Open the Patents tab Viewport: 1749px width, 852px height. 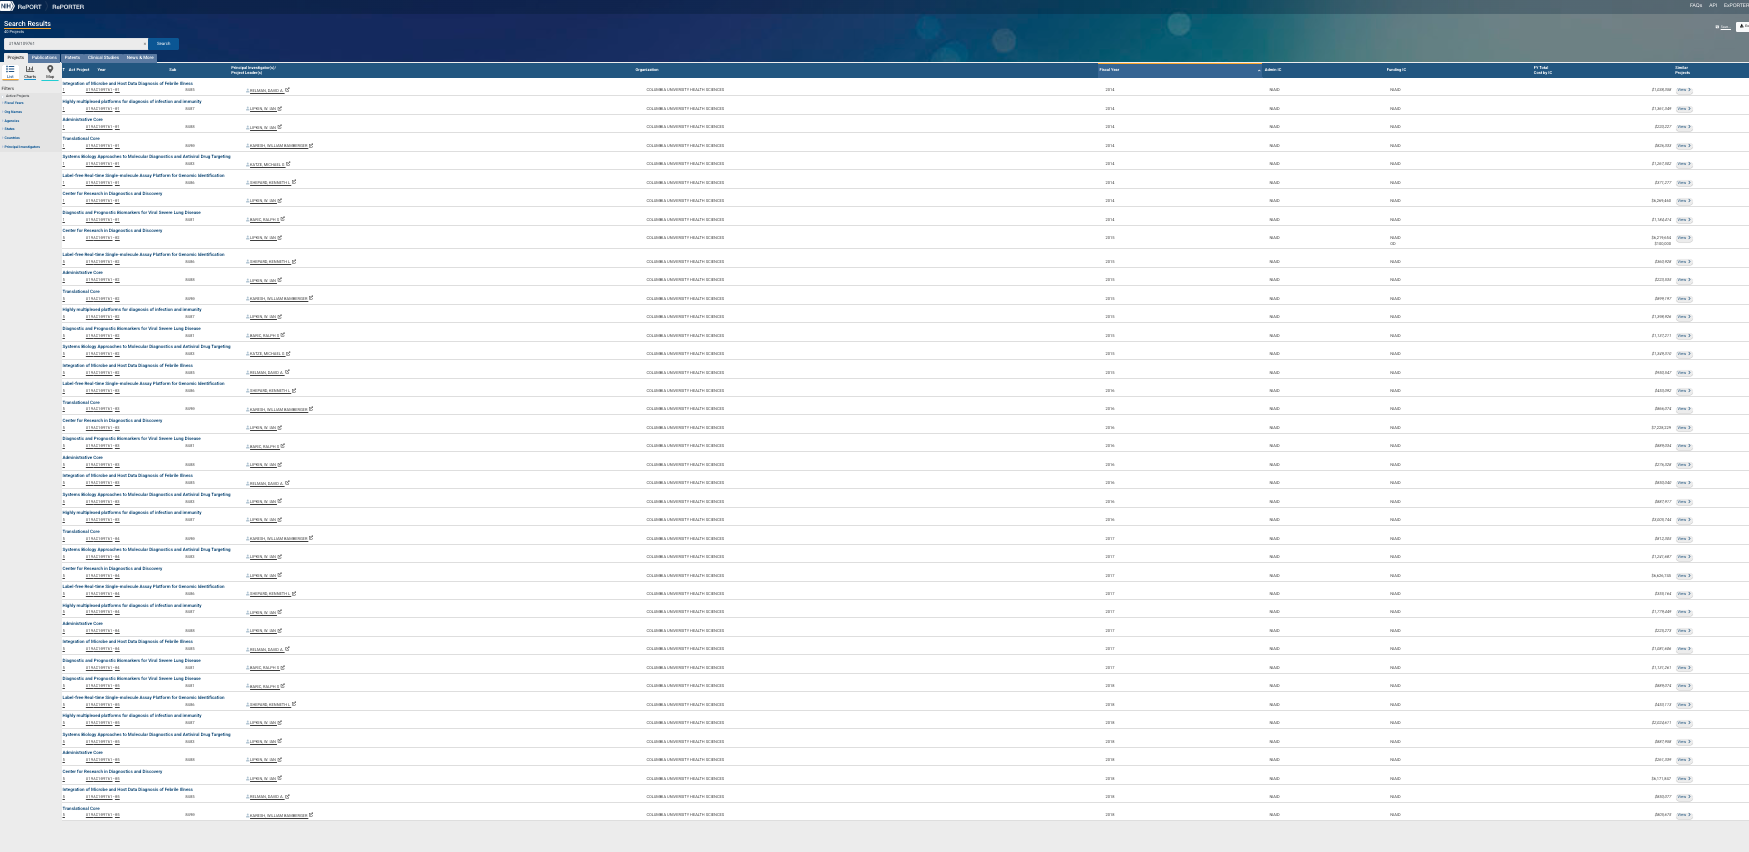(x=73, y=58)
